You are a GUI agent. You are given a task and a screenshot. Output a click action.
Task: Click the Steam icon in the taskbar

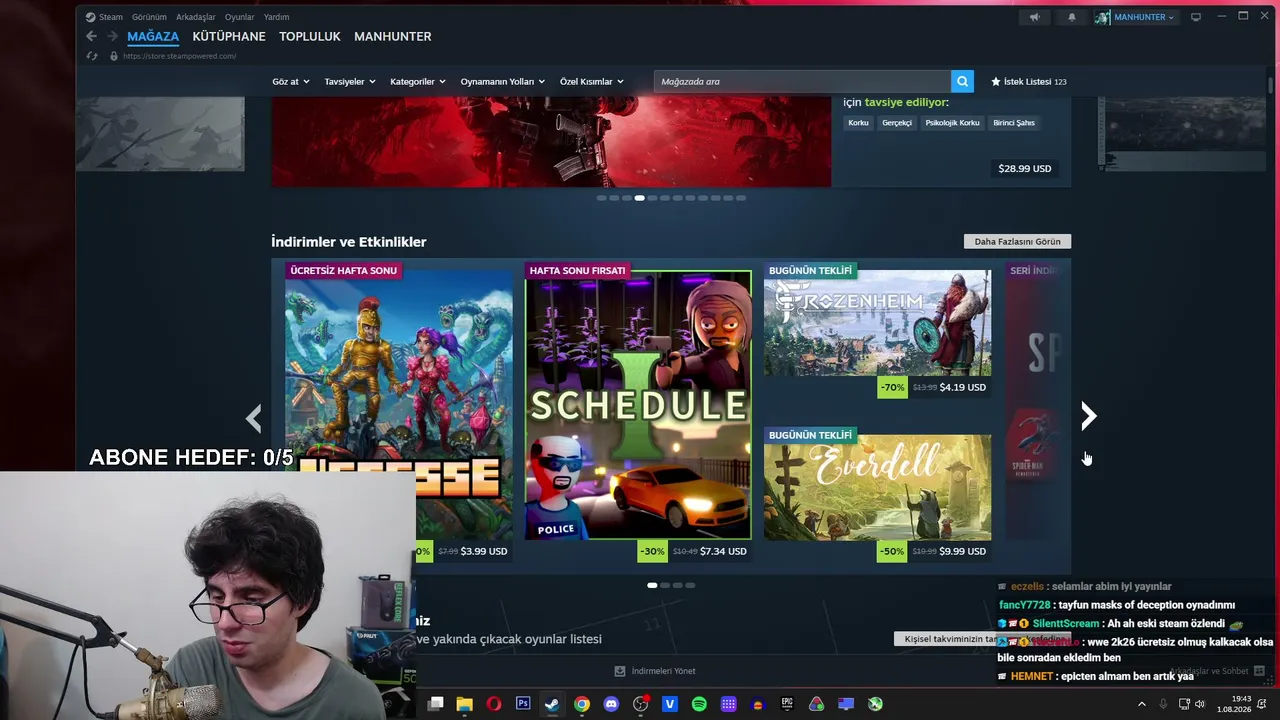click(552, 704)
